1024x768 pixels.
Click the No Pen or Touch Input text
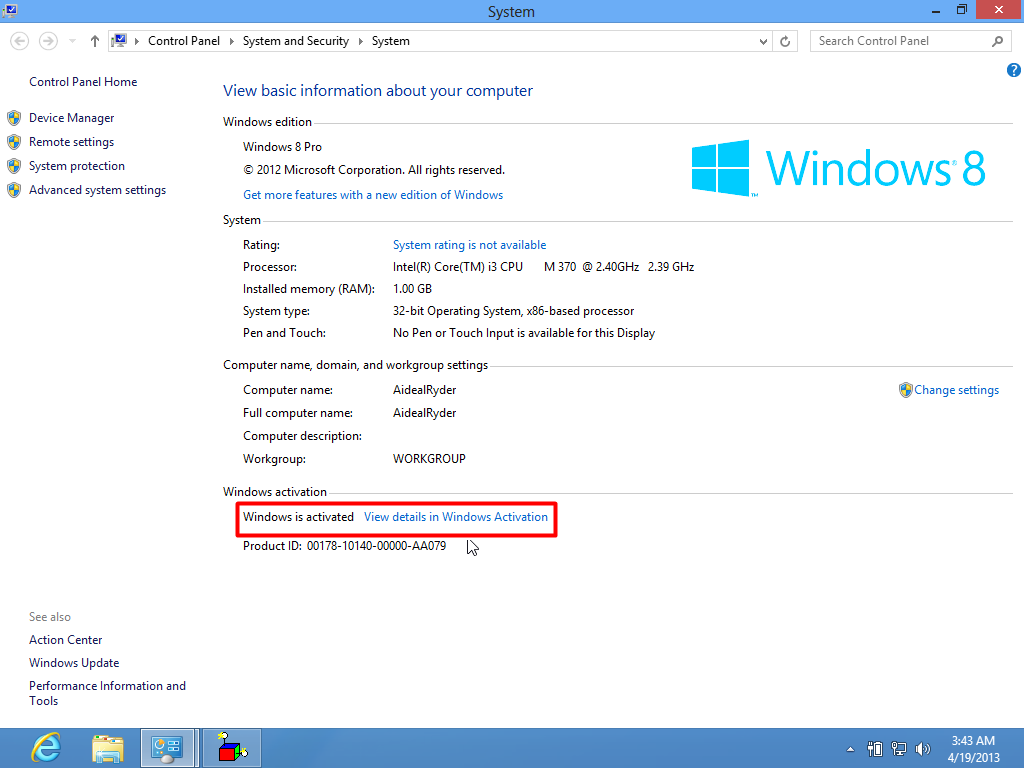click(x=524, y=333)
